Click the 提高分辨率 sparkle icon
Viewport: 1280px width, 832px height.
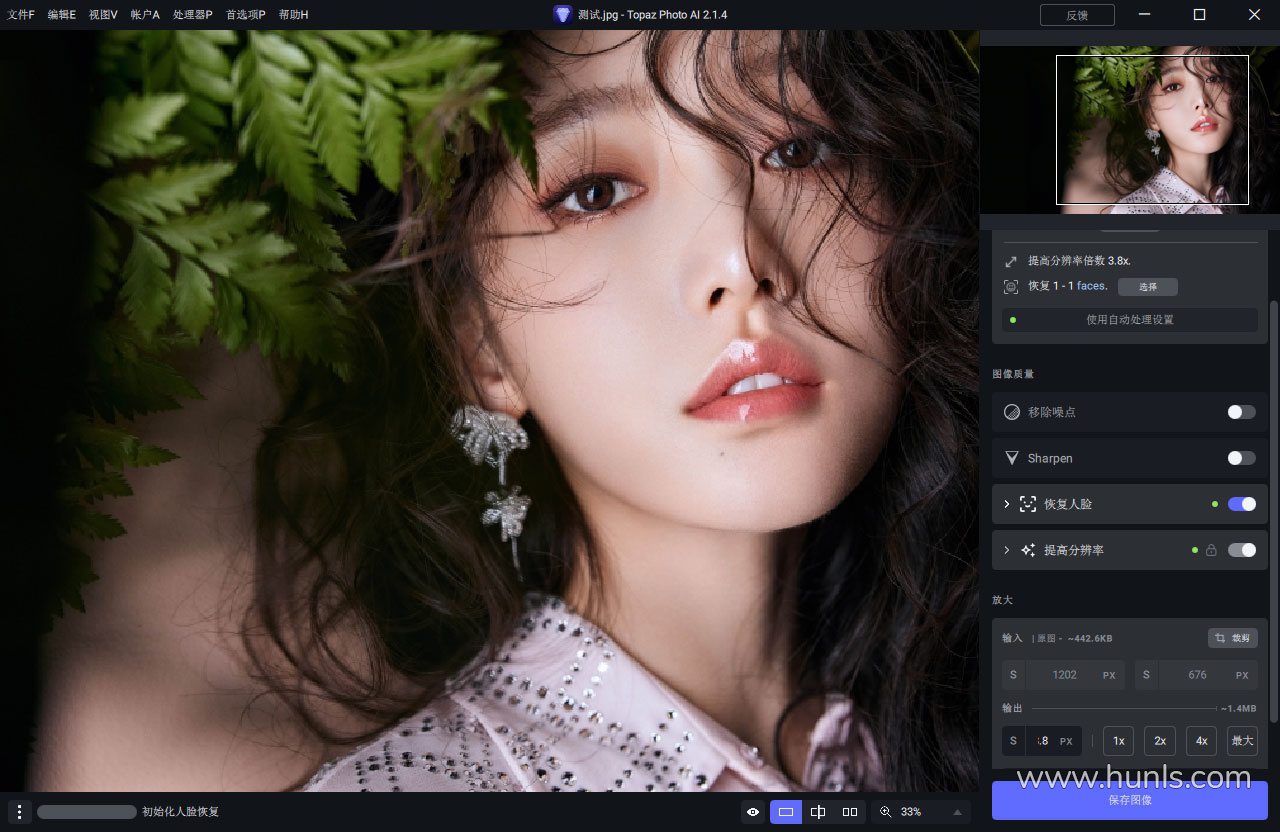tap(1028, 550)
